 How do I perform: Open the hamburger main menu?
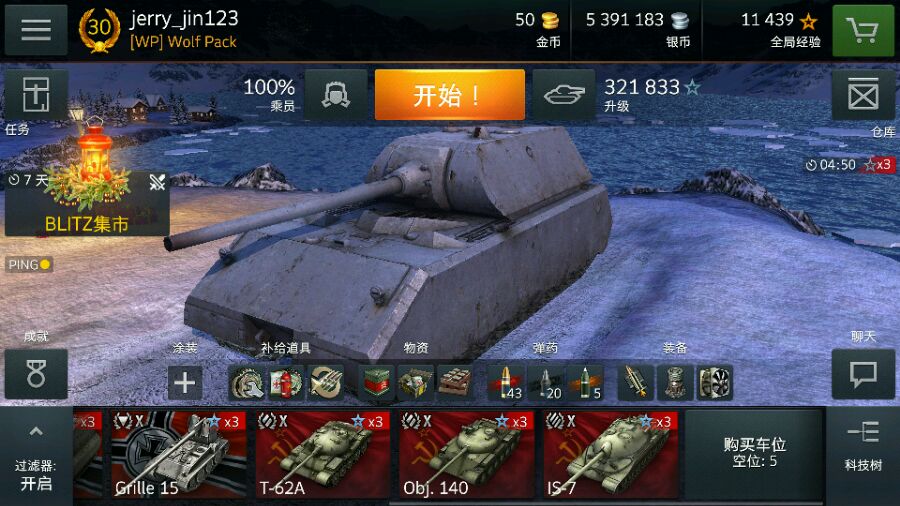(36, 30)
